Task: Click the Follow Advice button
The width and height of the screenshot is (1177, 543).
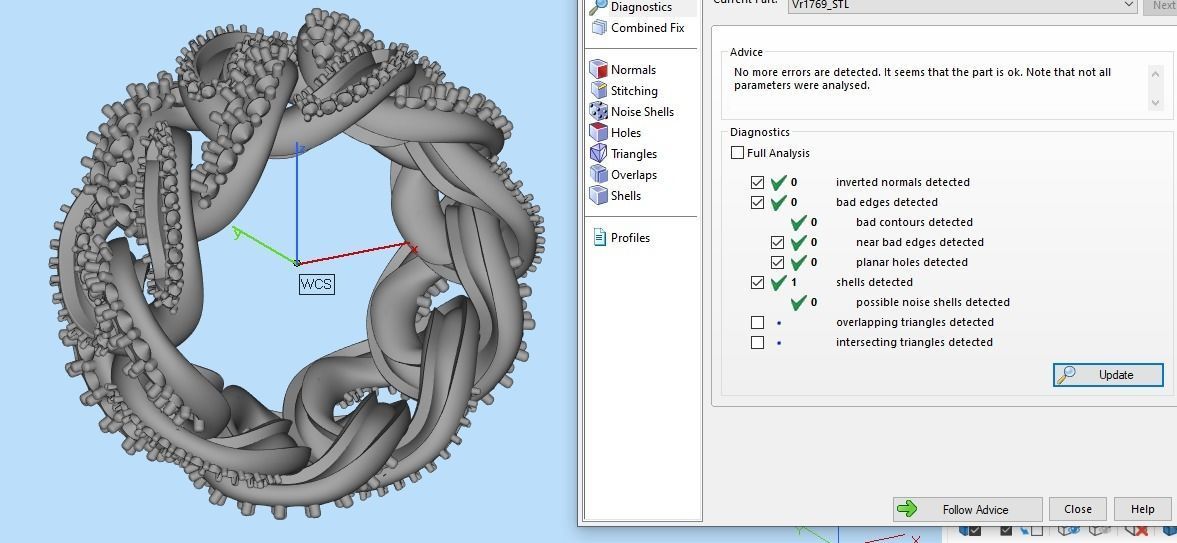Action: [968, 509]
